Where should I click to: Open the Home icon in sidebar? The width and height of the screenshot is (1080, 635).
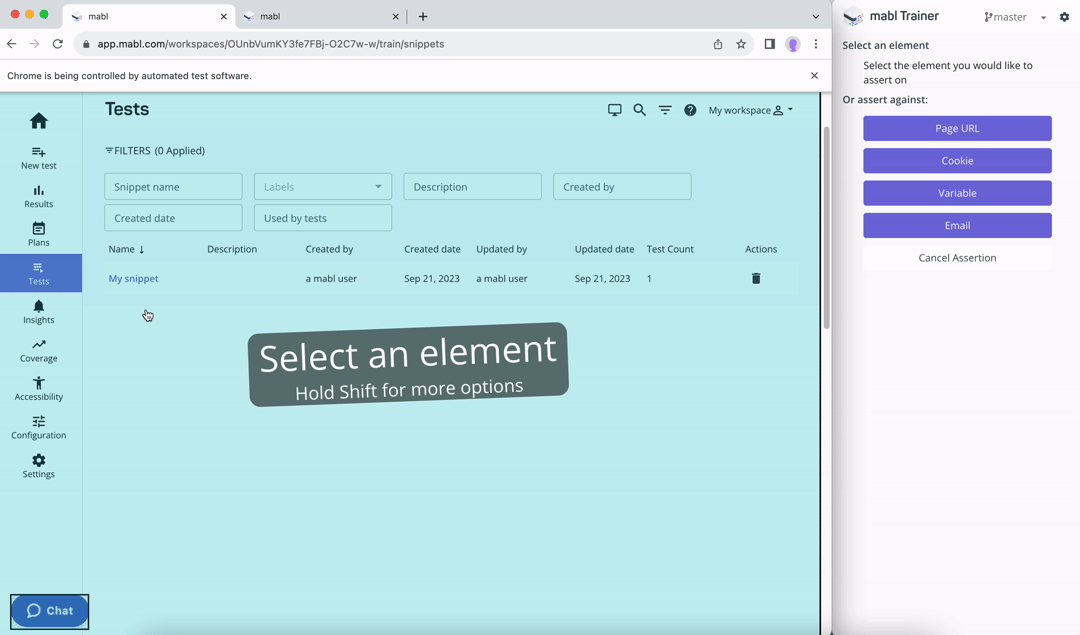[39, 121]
